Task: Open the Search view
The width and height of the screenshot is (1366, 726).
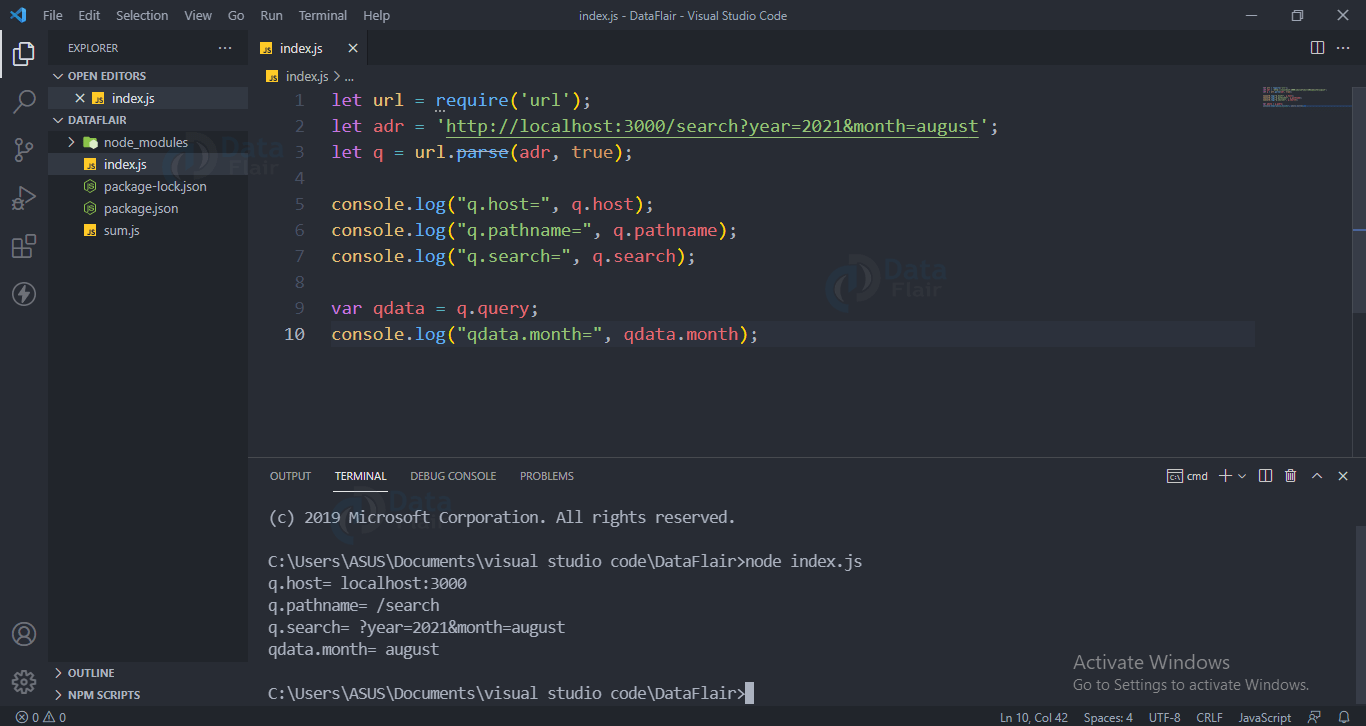Action: [x=24, y=101]
